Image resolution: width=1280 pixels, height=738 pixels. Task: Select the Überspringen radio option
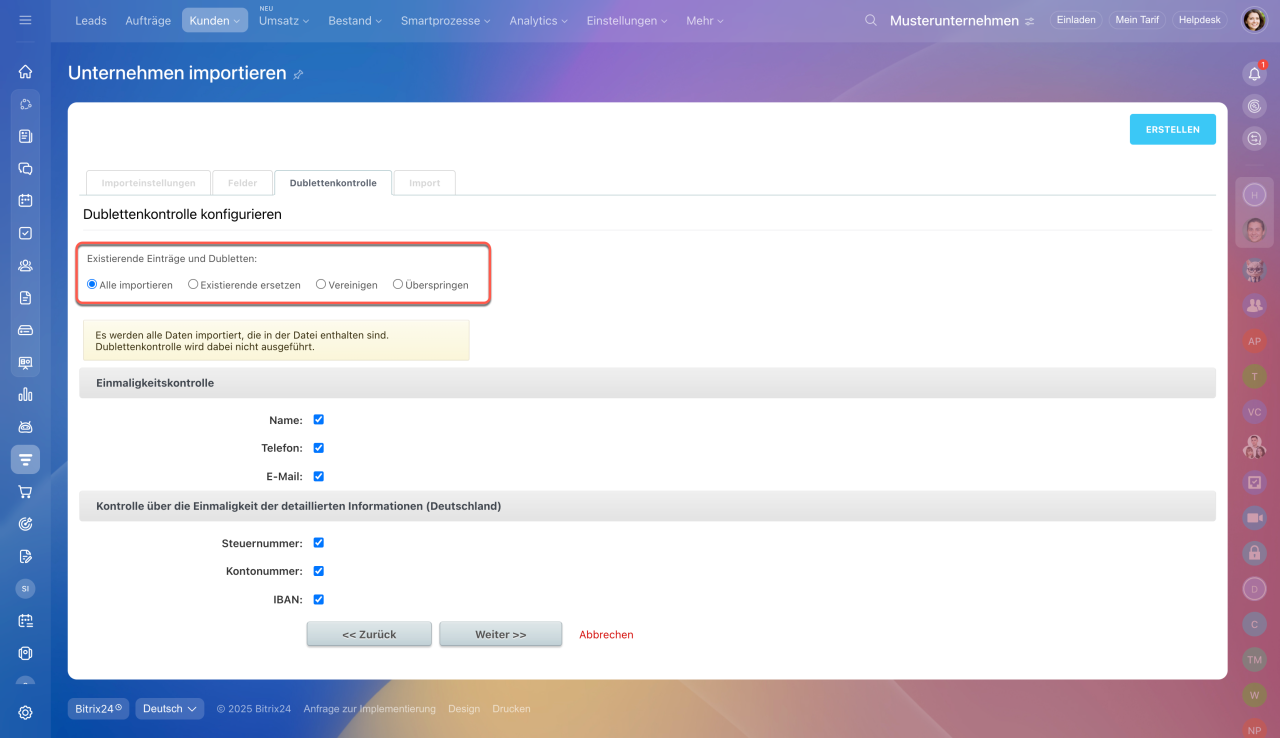click(x=398, y=284)
